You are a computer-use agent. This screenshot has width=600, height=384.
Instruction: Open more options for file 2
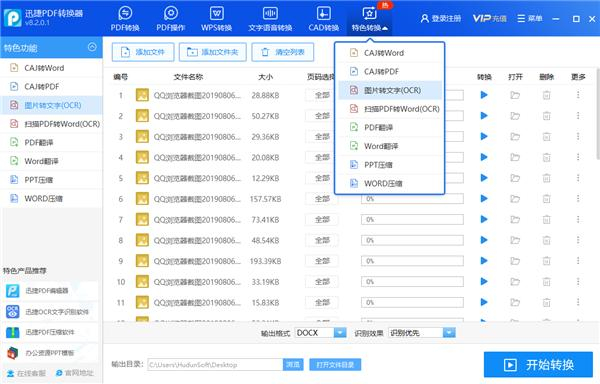point(578,116)
